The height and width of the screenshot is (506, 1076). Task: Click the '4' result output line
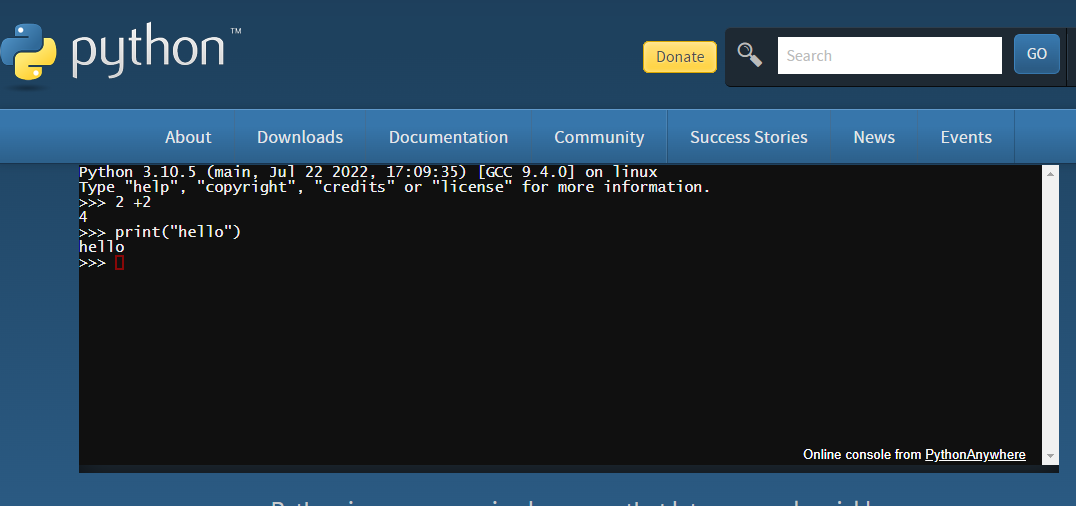tap(83, 217)
